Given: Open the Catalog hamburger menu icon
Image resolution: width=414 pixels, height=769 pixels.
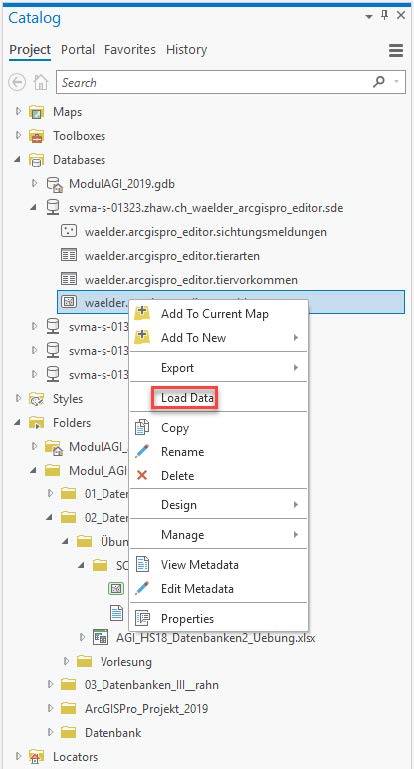Looking at the screenshot, I should coord(396,50).
